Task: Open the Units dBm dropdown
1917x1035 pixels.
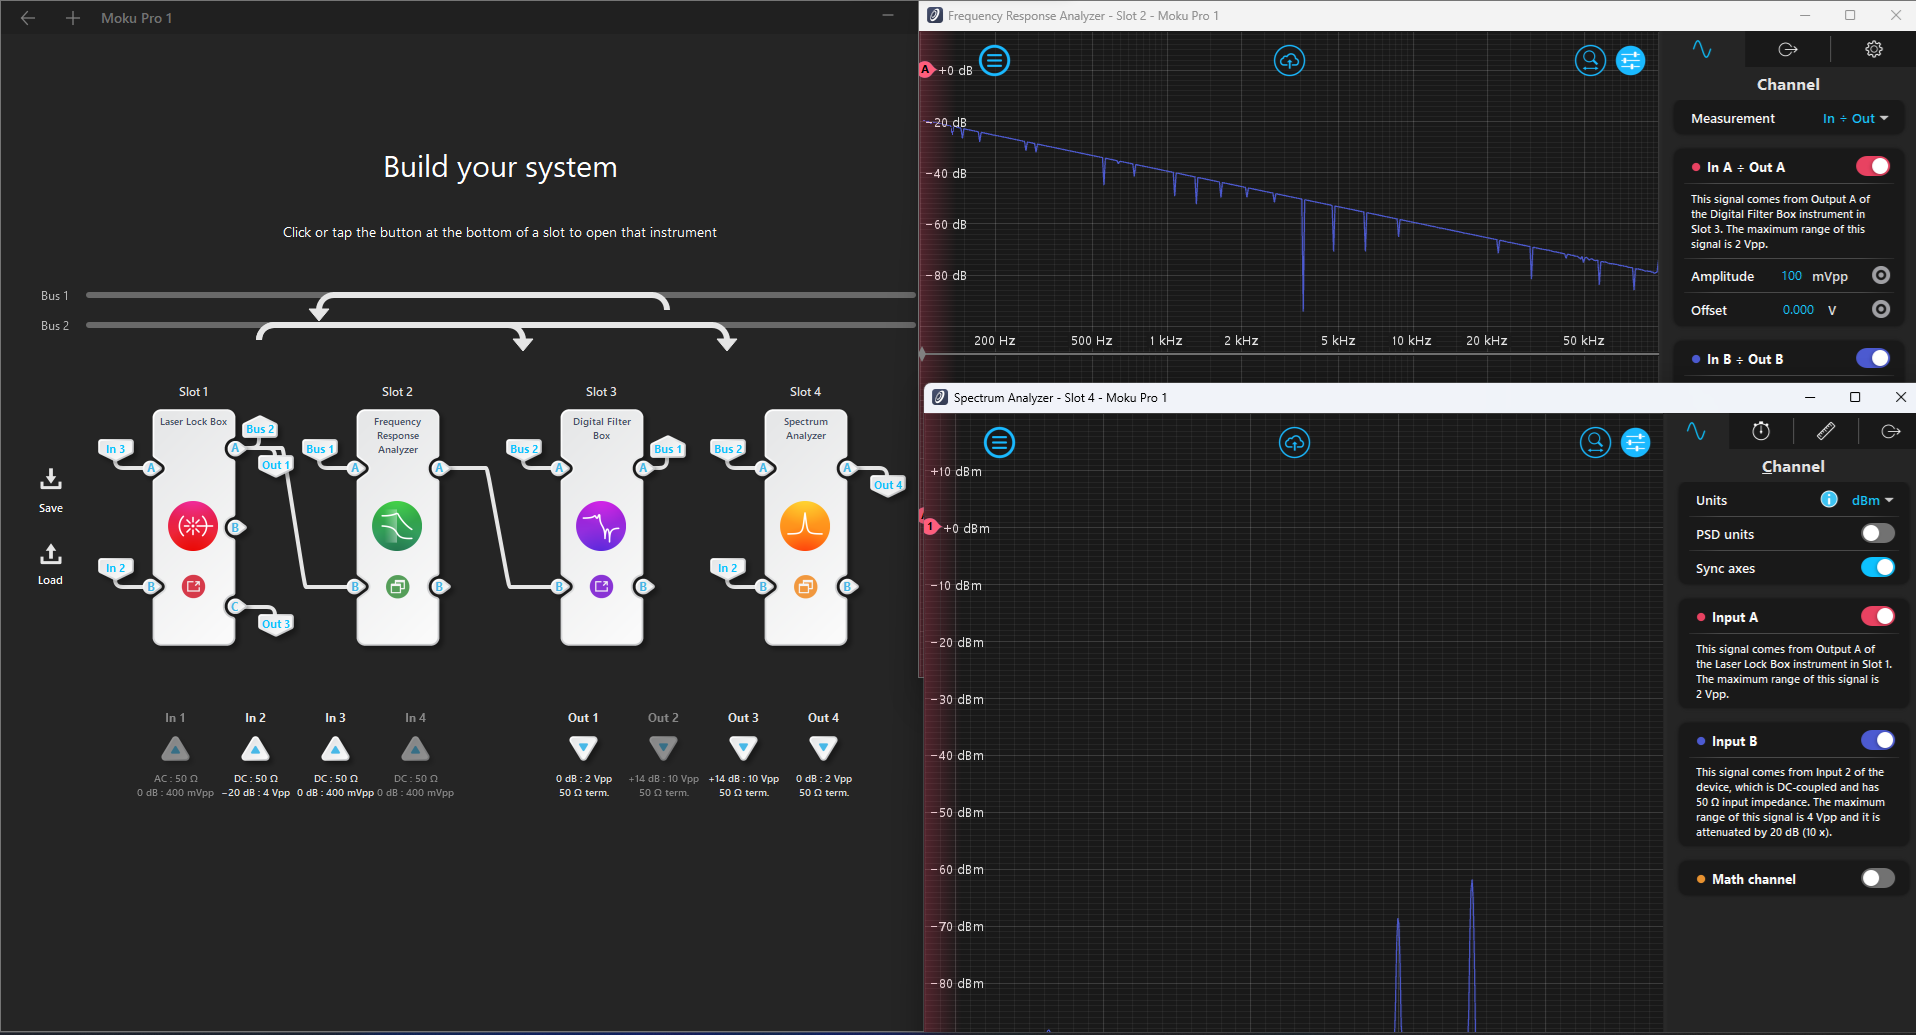Action: point(1872,500)
